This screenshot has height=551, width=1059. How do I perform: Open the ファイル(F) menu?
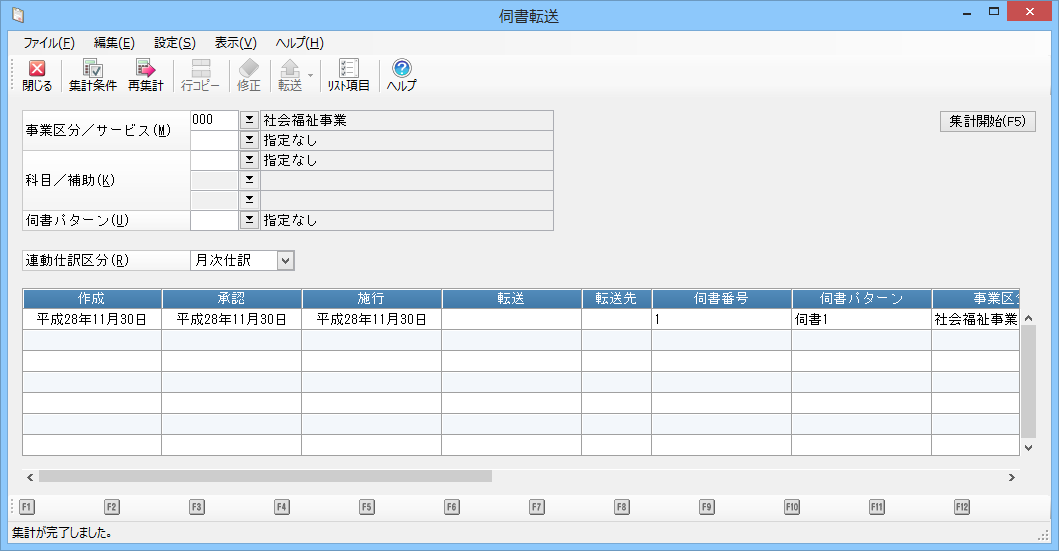tap(49, 43)
